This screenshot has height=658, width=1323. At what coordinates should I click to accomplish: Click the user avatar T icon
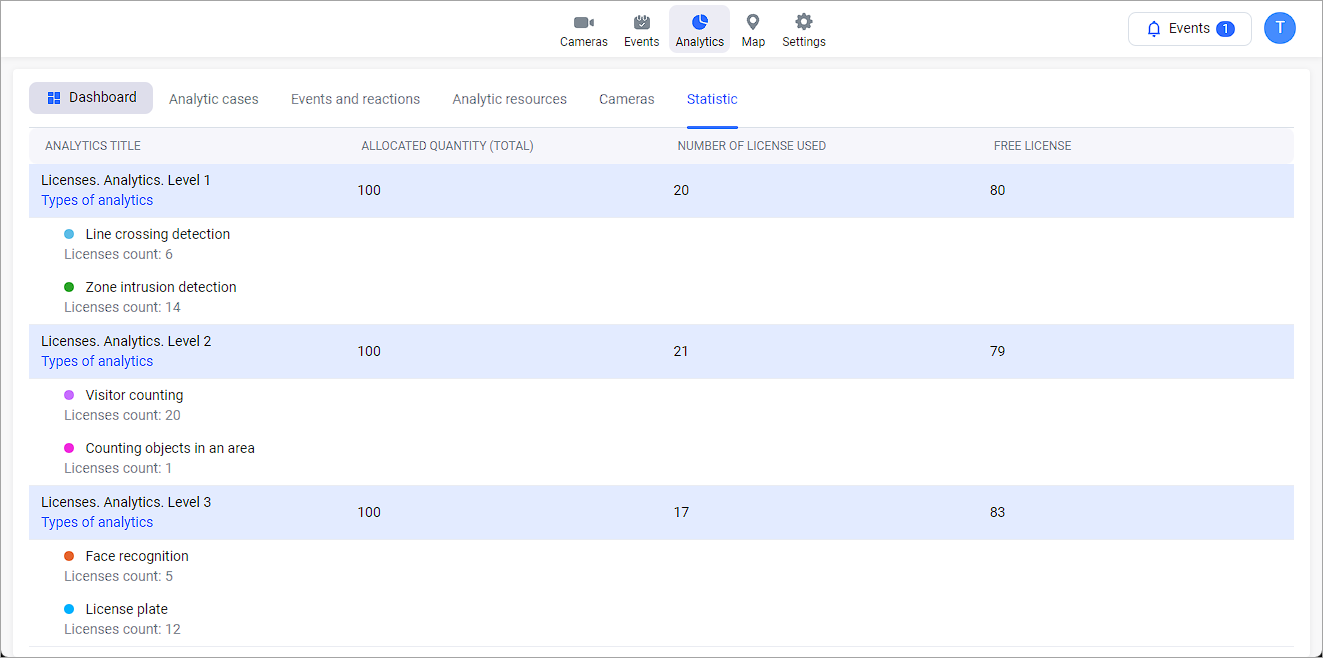(1279, 28)
